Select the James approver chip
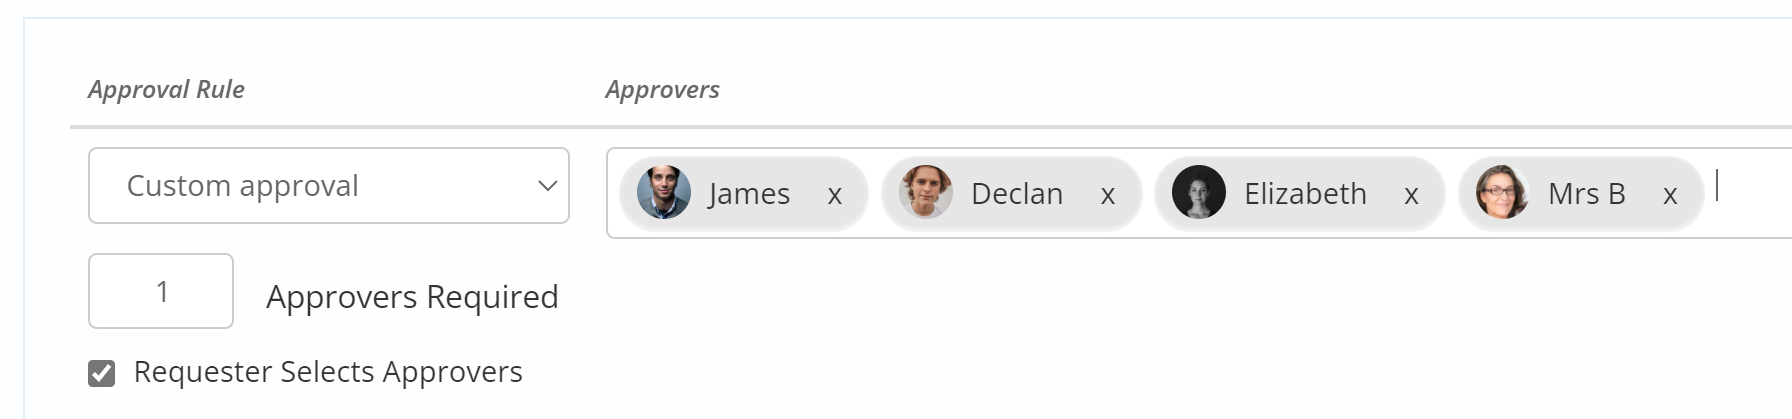This screenshot has width=1792, height=419. 743,193
